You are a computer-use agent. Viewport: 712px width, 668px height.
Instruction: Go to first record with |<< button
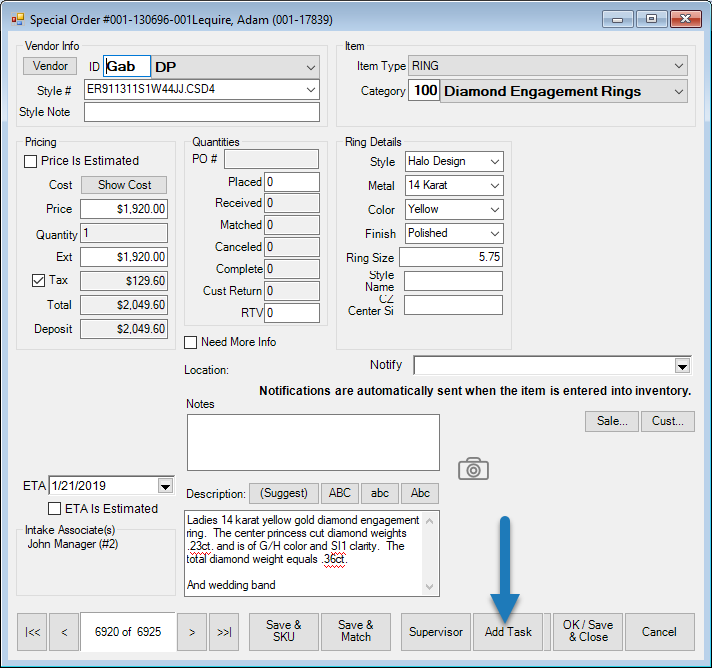(x=33, y=632)
